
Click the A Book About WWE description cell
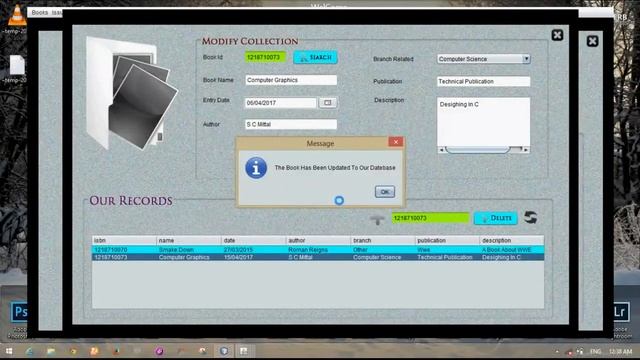[511, 249]
